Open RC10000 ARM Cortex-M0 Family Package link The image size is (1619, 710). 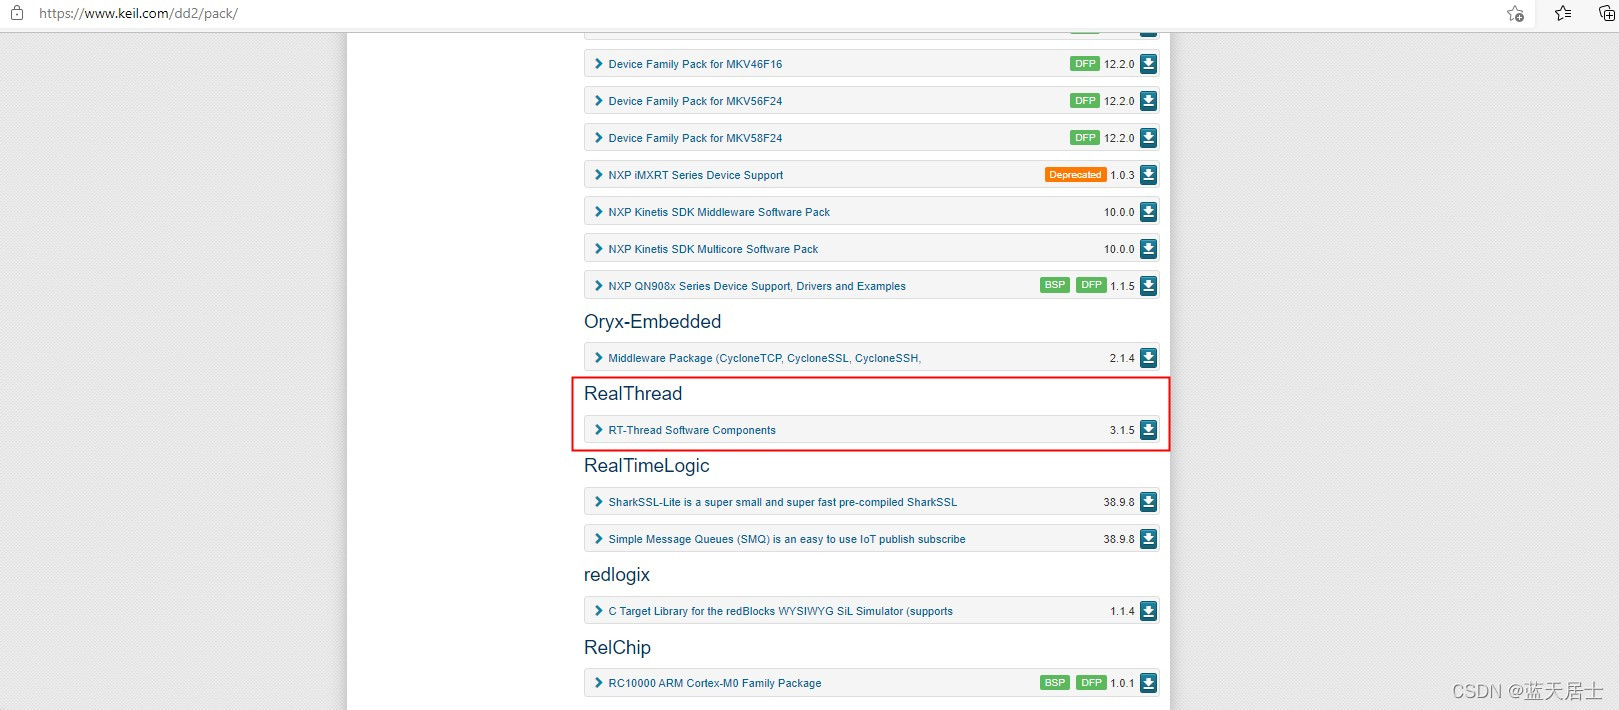pos(715,683)
